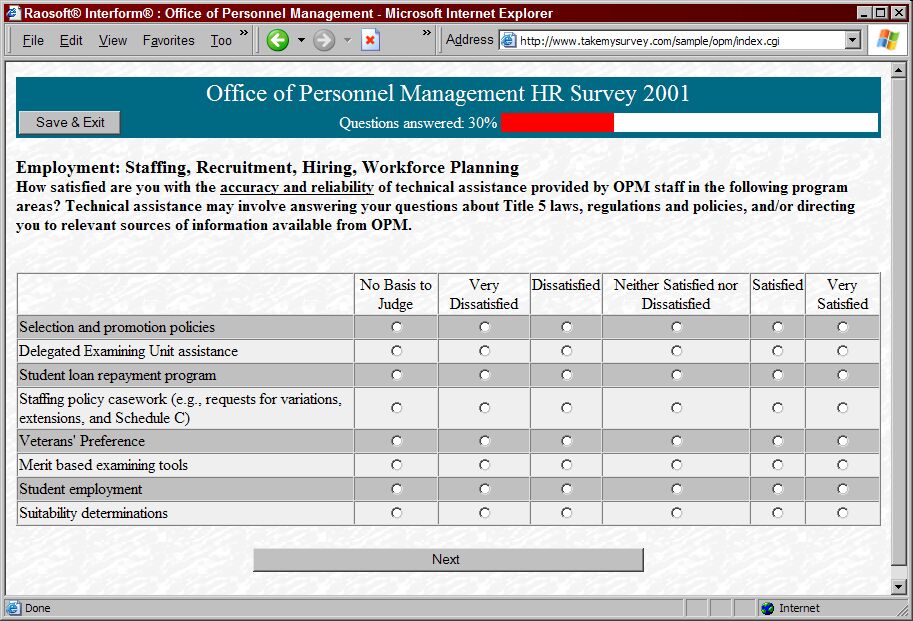Select Satisfied for Student employment
913x621 pixels.
coord(777,489)
